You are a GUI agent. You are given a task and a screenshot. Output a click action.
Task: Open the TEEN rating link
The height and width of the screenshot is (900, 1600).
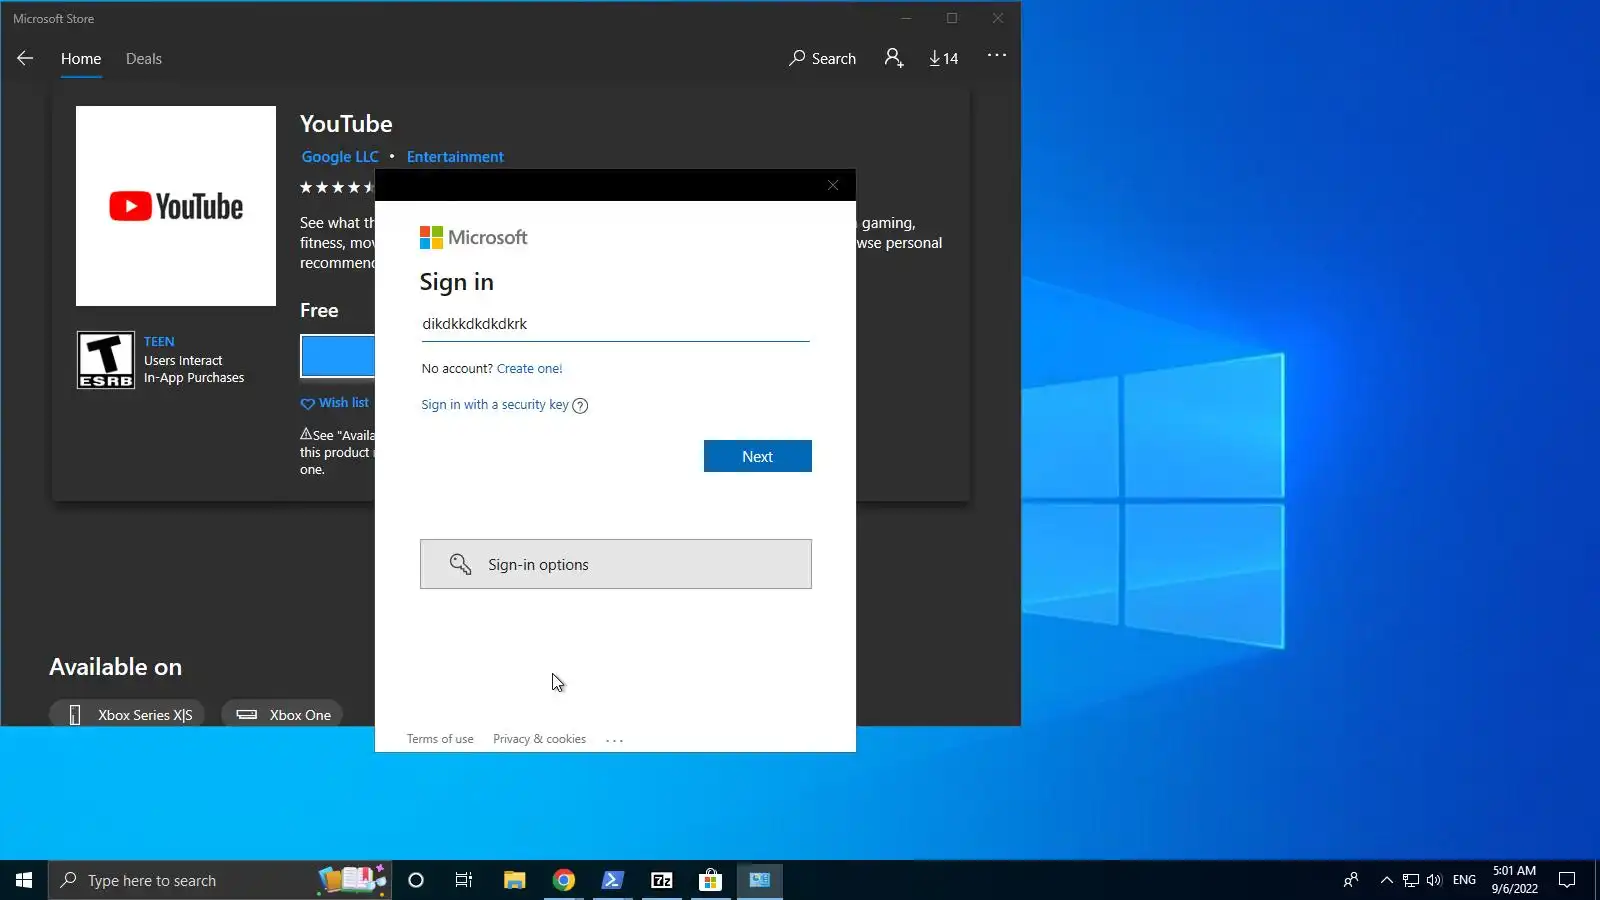click(159, 342)
